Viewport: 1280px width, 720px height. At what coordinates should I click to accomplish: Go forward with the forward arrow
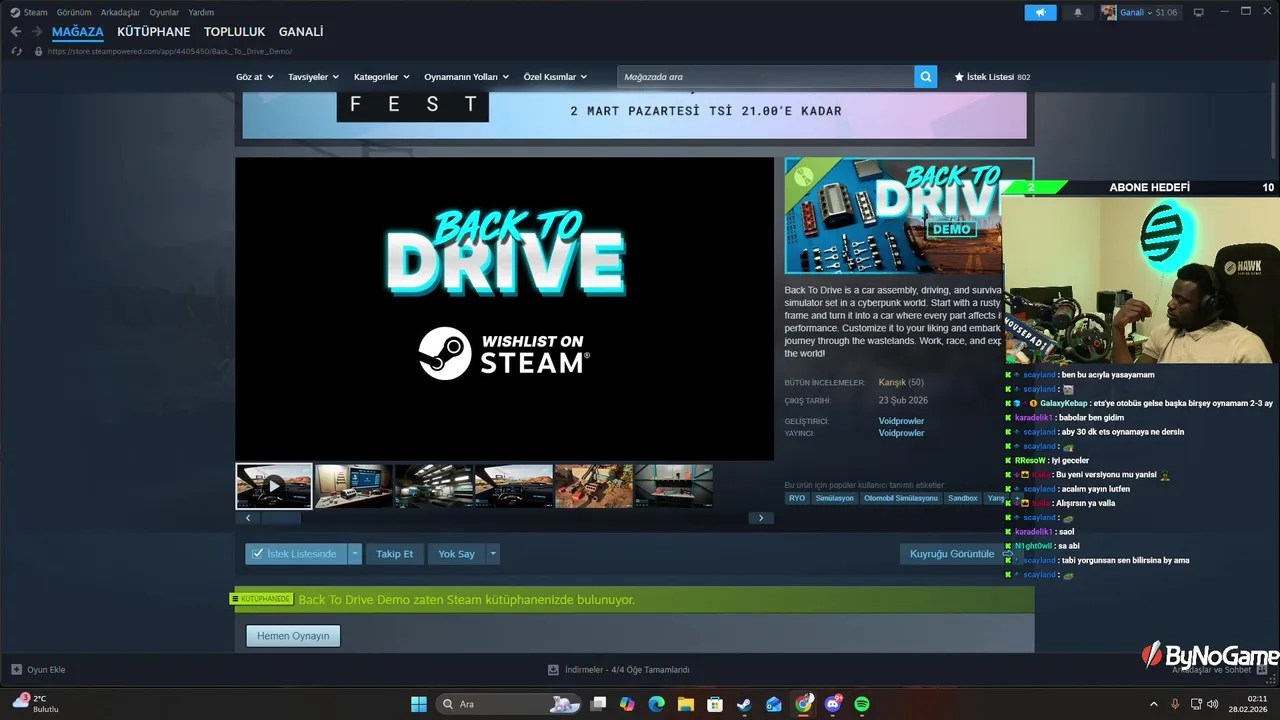pos(36,32)
